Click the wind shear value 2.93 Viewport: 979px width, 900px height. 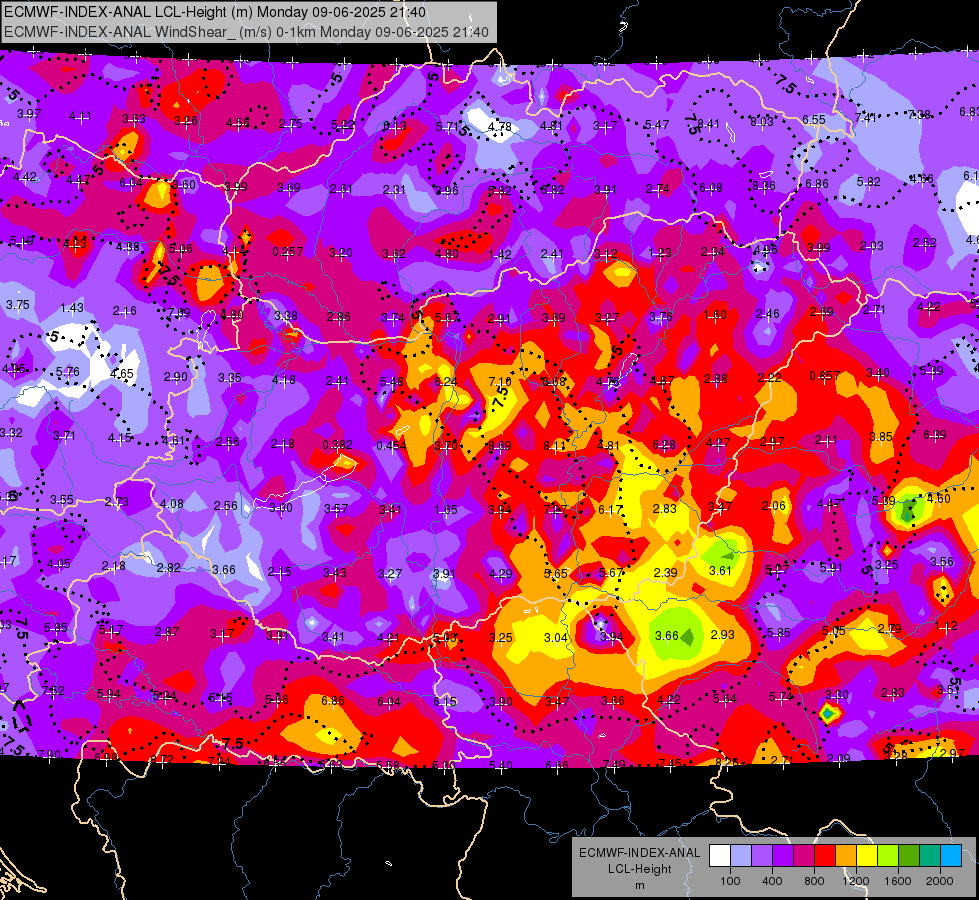pos(722,635)
